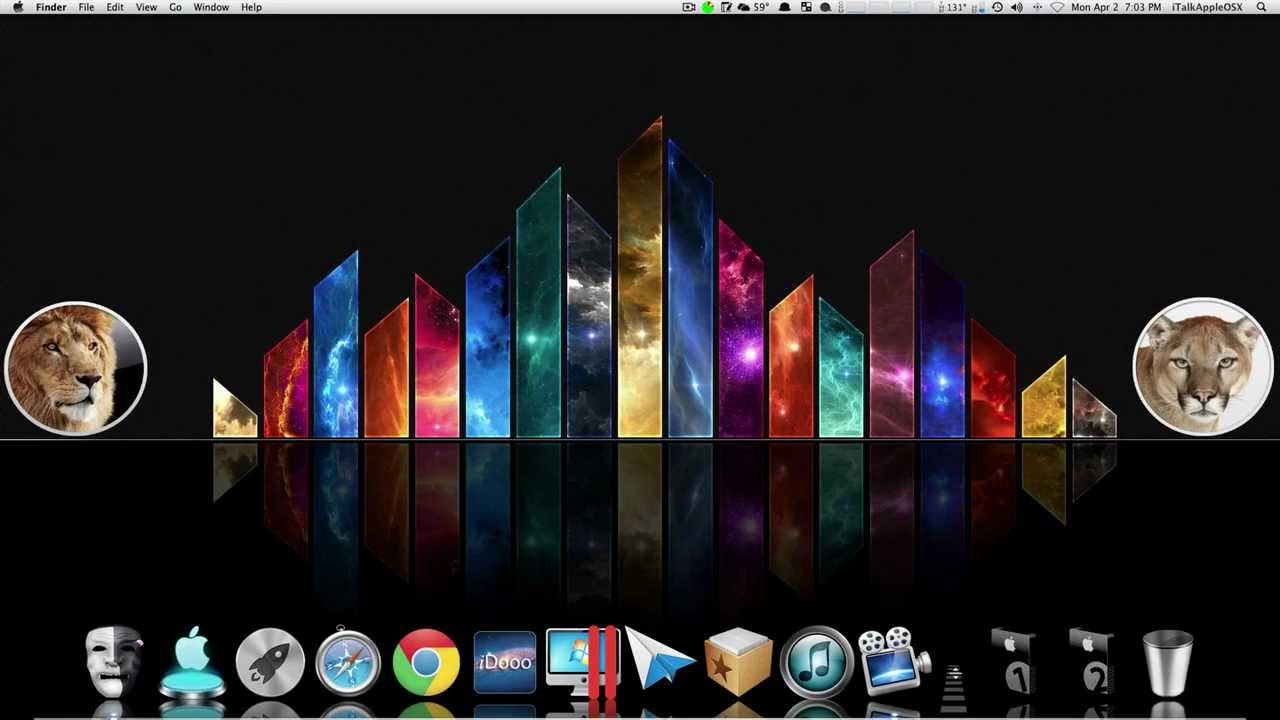Open the Dock stack numbered 2
This screenshot has width=1280, height=720.
(1092, 661)
